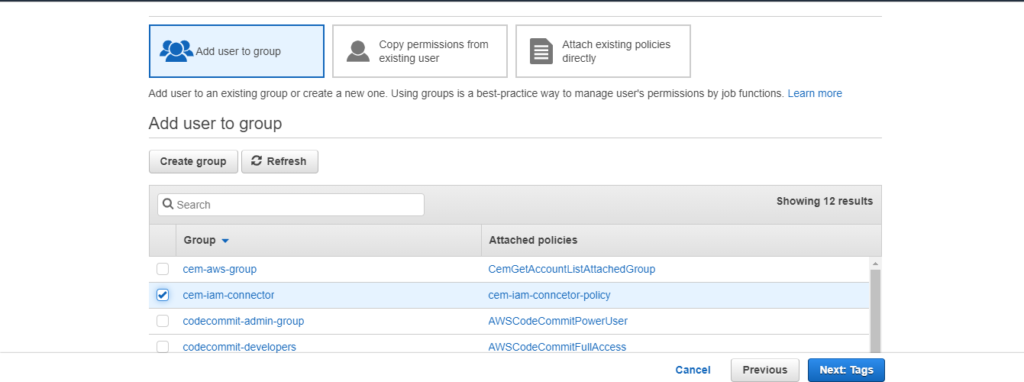Screen dimensions: 1024x382
Task: Sort by the Group column arrow
Action: (x=225, y=241)
